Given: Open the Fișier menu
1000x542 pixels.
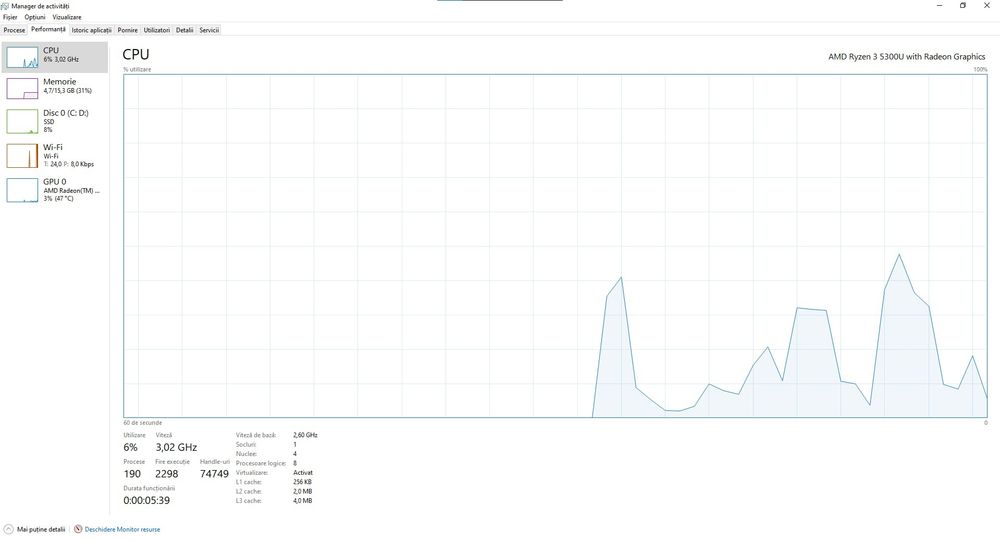Looking at the screenshot, I should click(10, 17).
